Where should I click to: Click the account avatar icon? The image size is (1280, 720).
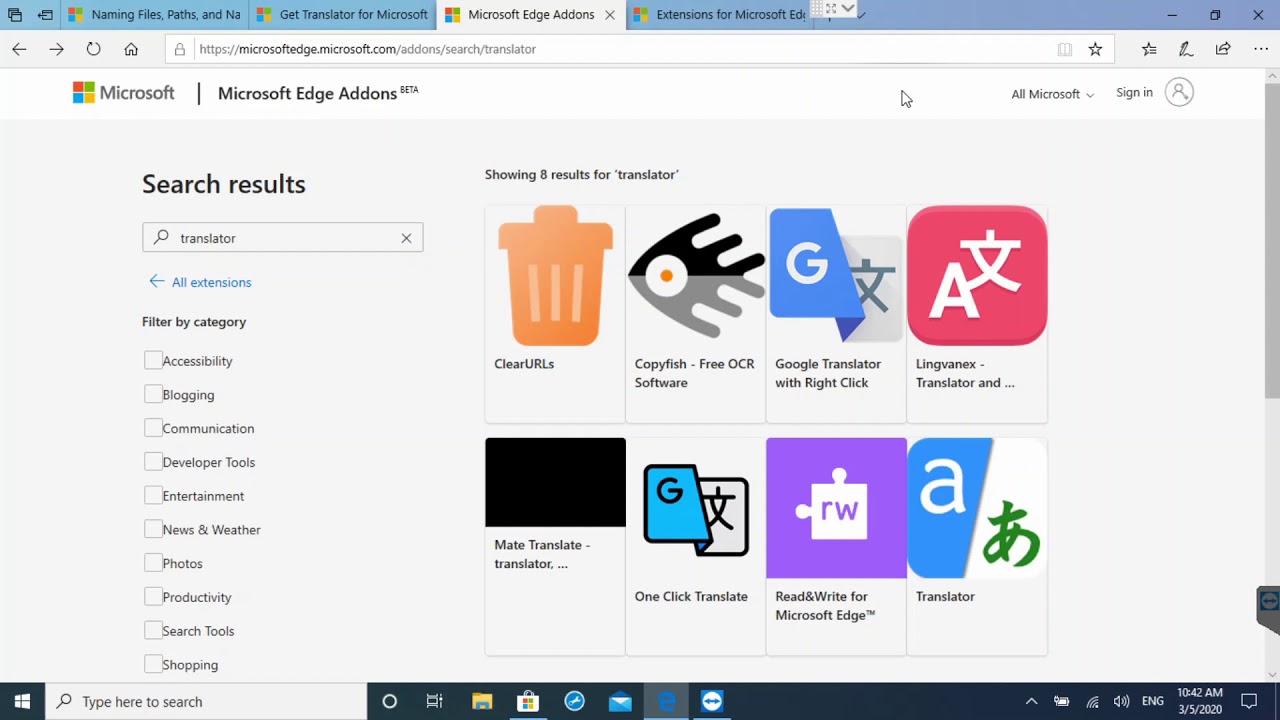coord(1179,92)
